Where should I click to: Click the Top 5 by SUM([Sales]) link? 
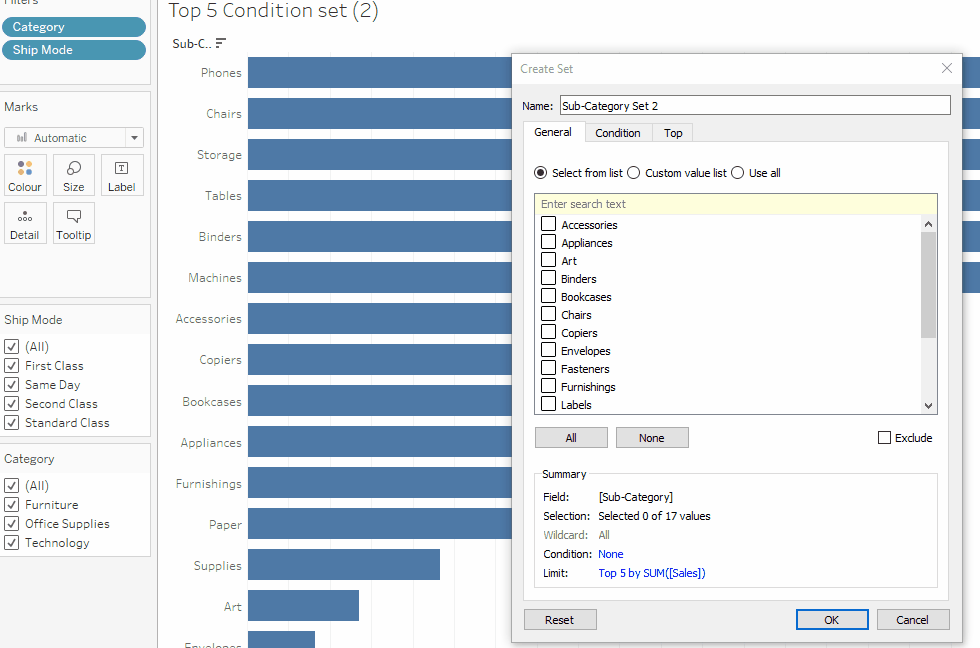coord(651,573)
